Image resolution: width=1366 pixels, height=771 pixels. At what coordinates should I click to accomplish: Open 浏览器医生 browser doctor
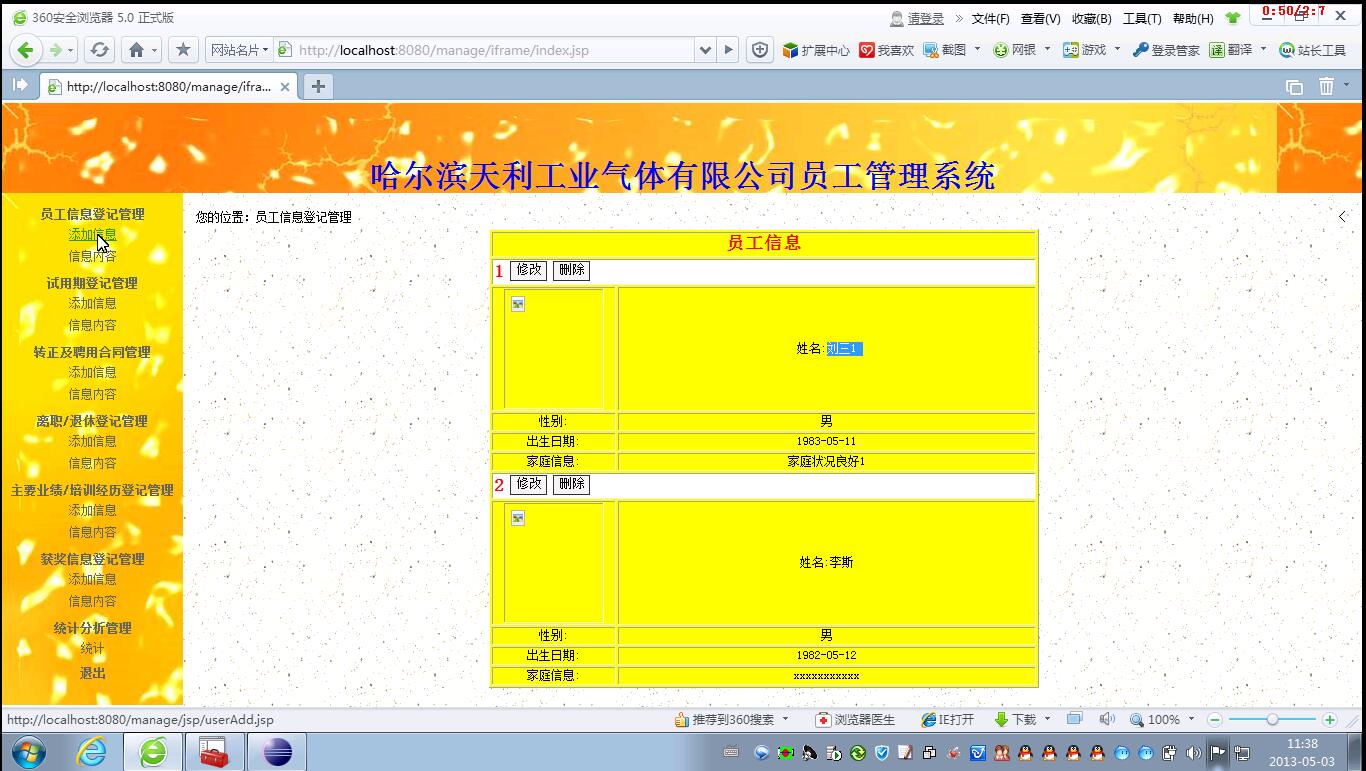(855, 720)
